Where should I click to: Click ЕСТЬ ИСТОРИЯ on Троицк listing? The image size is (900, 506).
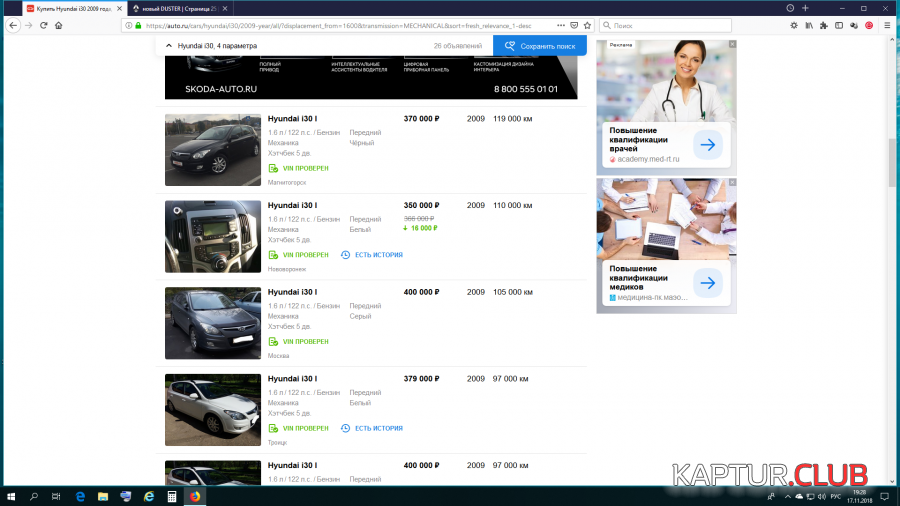point(371,428)
